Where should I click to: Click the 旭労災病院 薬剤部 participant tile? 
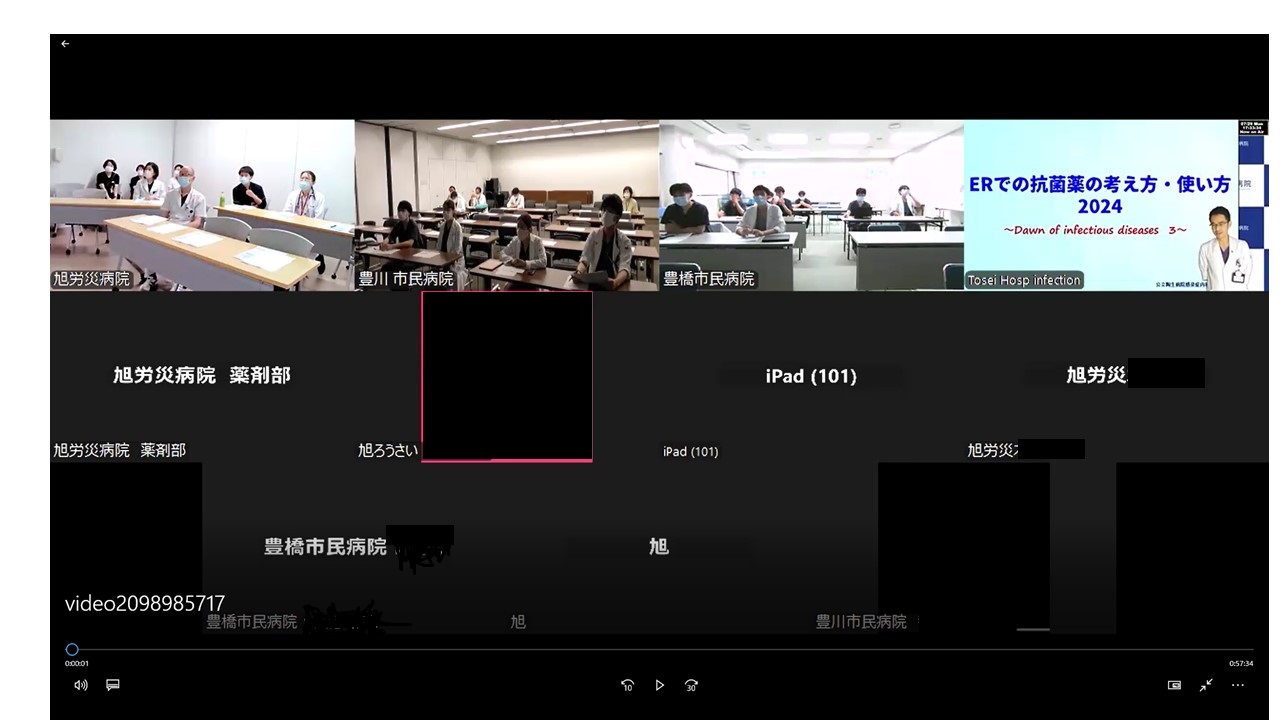[x=202, y=376]
